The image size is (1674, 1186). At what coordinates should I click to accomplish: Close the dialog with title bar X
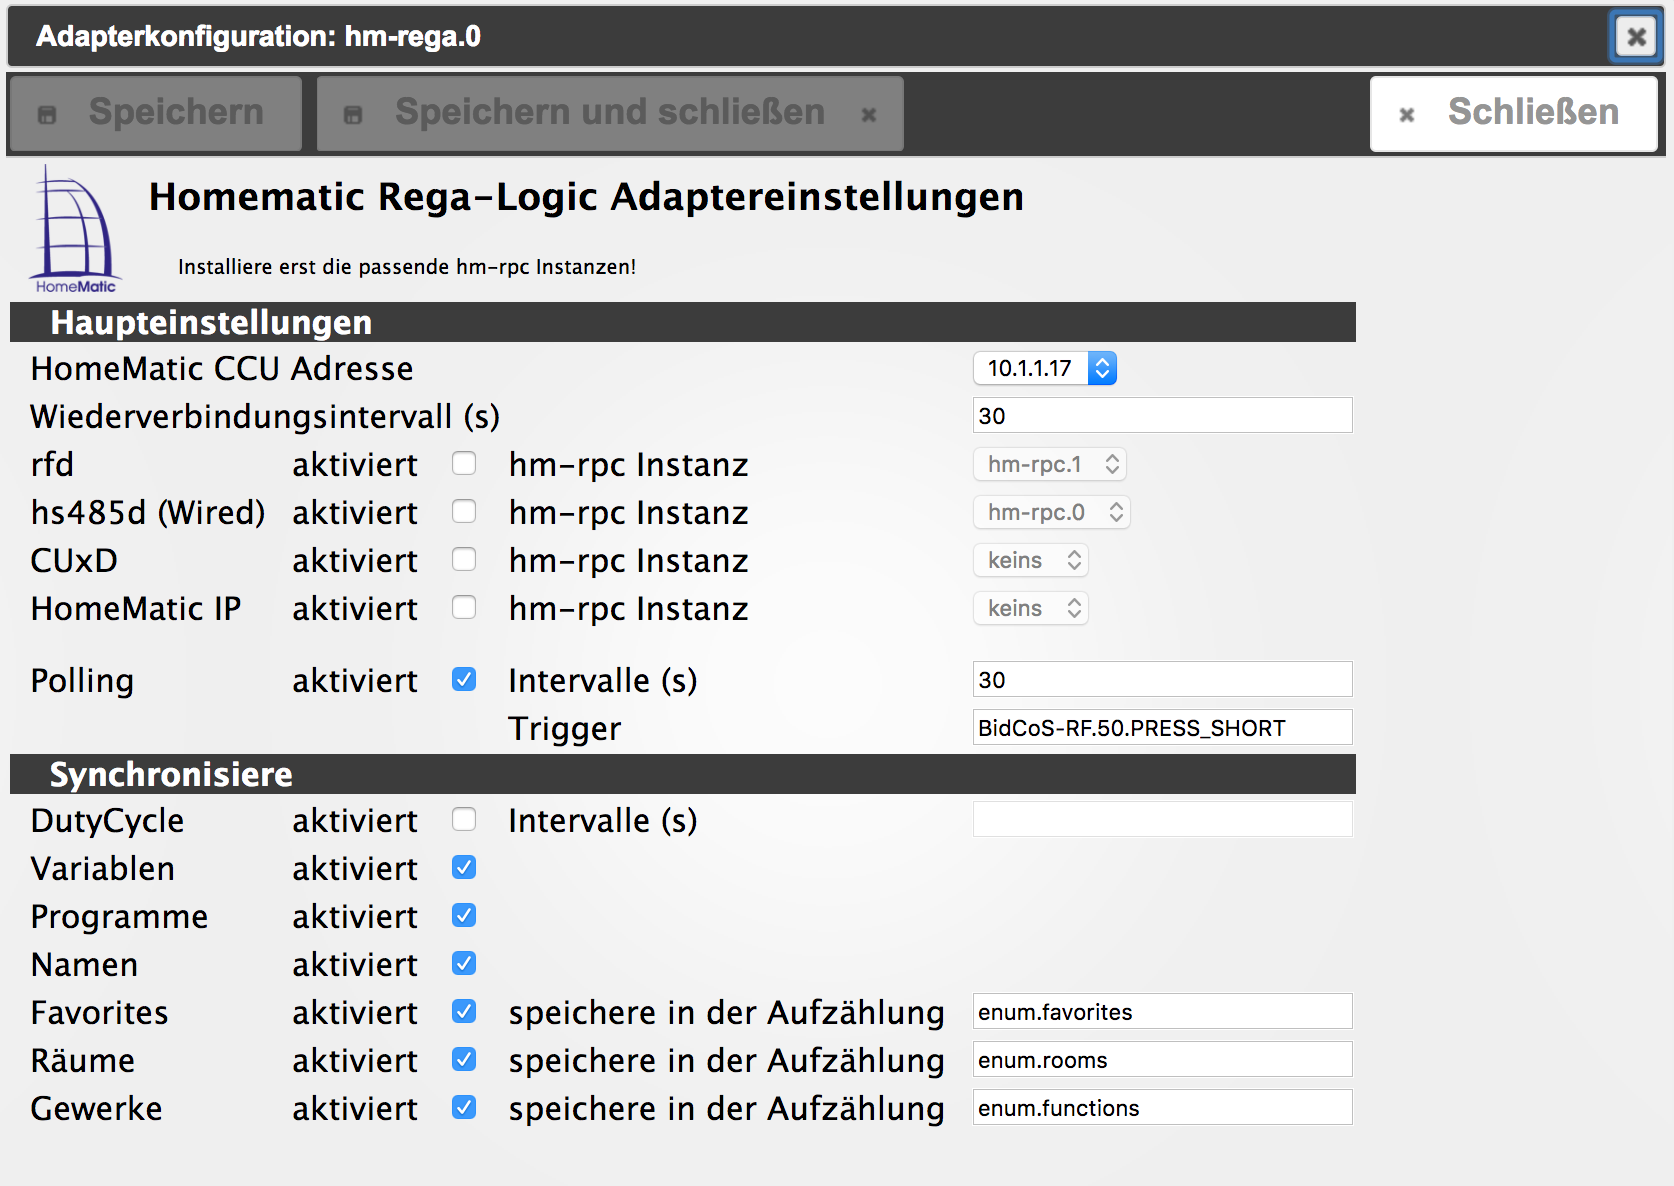point(1636,37)
